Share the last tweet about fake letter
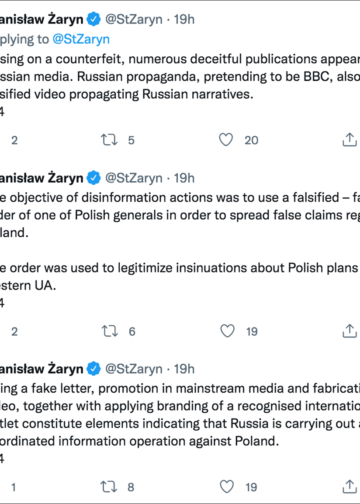The image size is (360, 504). (349, 487)
